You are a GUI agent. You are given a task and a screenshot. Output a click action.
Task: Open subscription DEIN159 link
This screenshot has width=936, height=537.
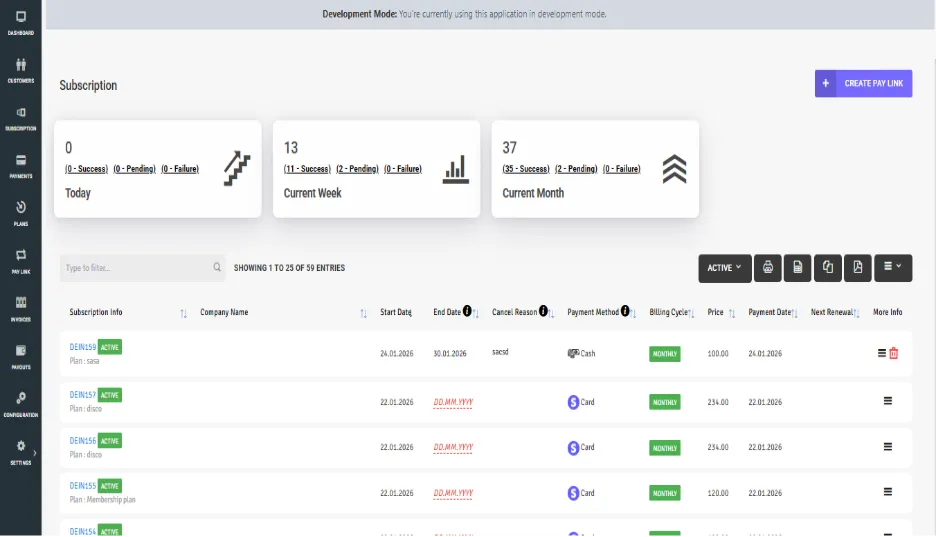[x=82, y=347]
